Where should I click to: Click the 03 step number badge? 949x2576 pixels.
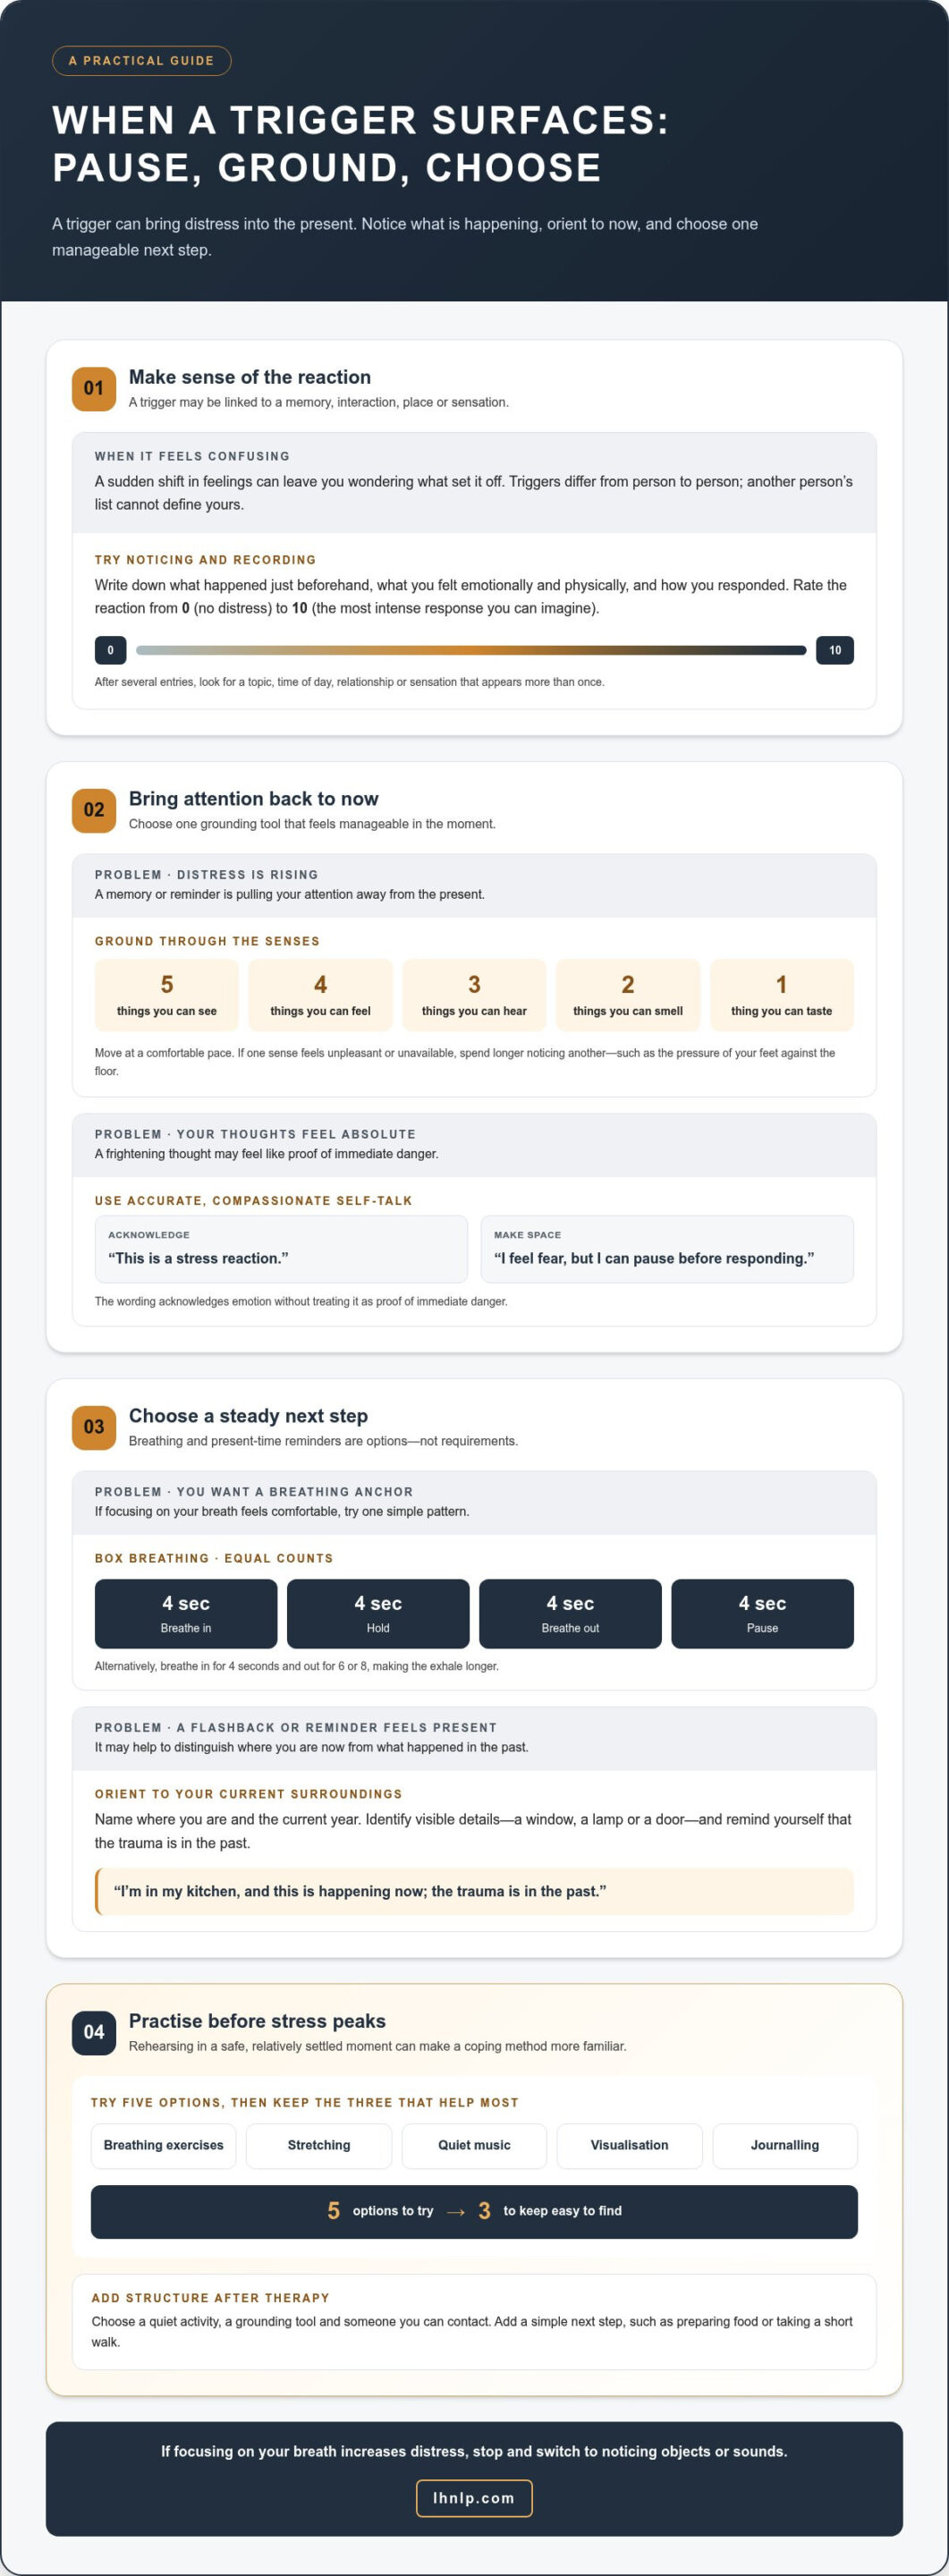(94, 1427)
